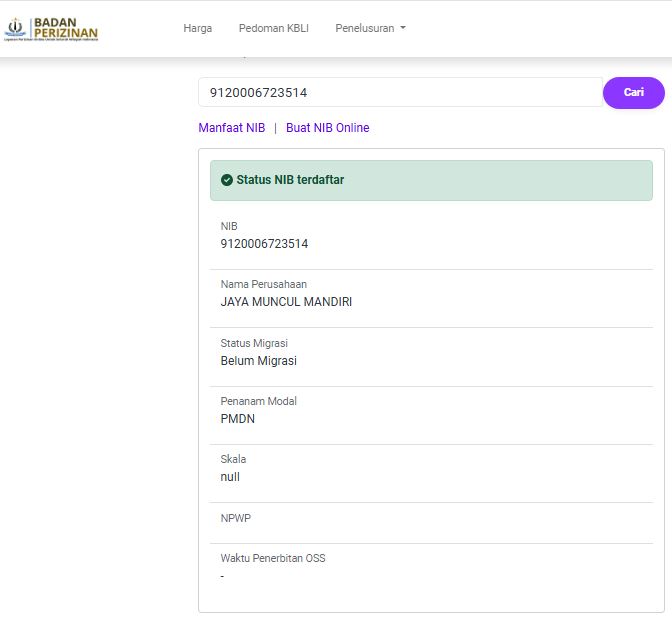Click the Belum Migrasi status value

[258, 361]
